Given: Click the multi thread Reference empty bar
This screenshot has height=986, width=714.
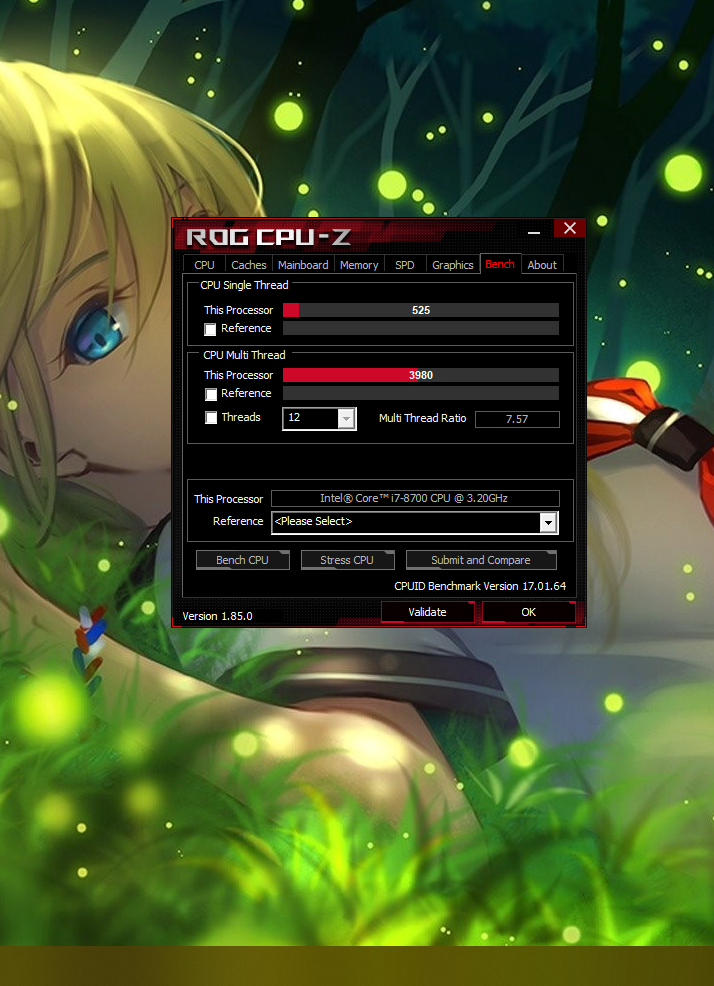Looking at the screenshot, I should click(x=421, y=393).
